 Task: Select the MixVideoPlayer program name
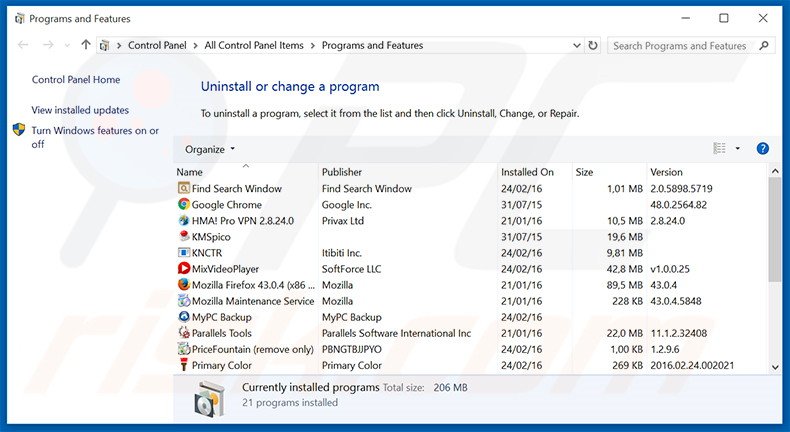[225, 269]
